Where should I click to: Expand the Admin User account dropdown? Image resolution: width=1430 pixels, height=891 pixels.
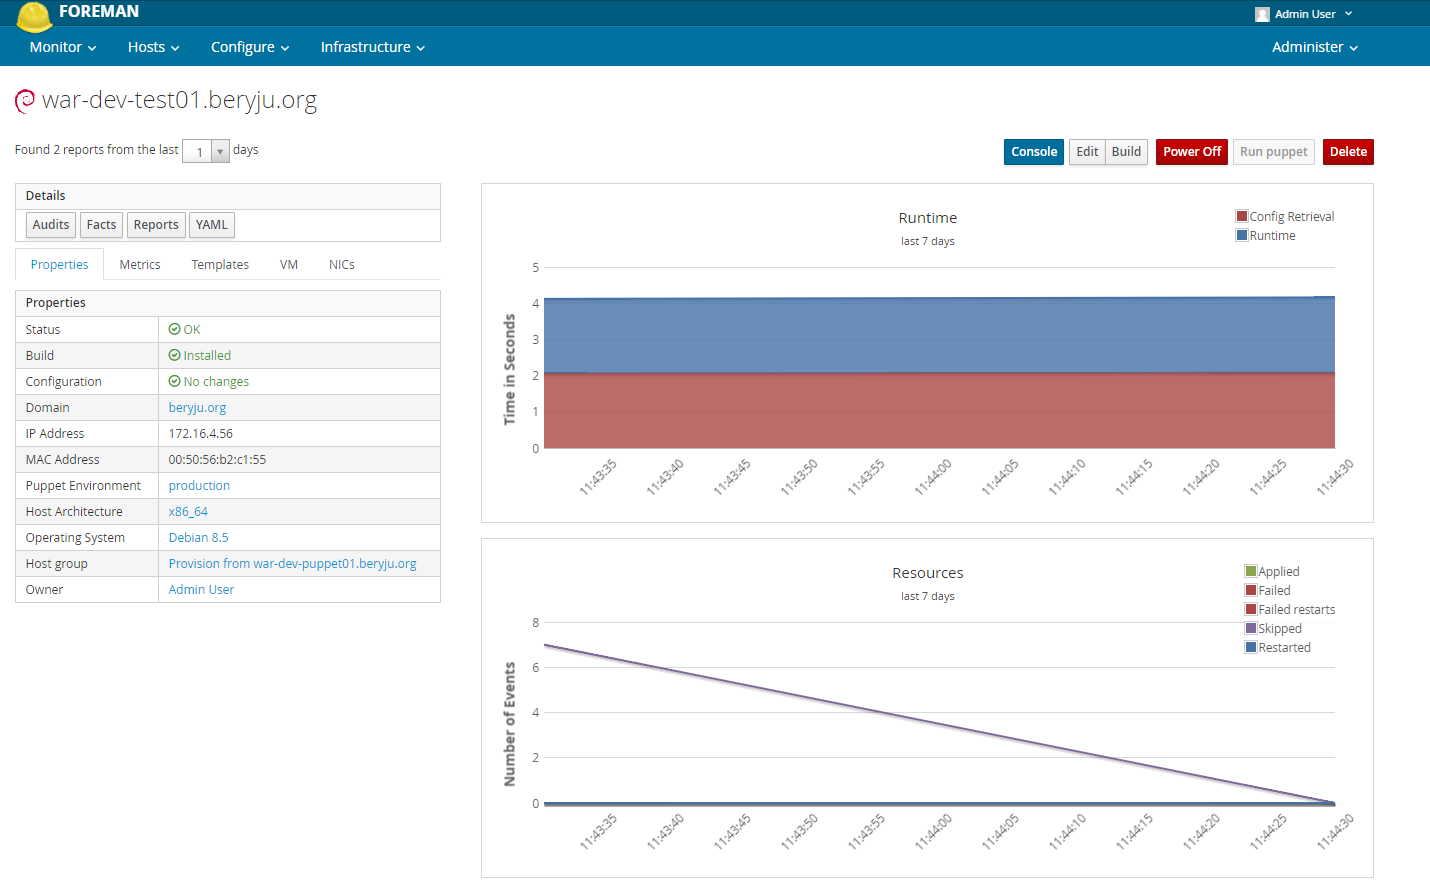1304,14
